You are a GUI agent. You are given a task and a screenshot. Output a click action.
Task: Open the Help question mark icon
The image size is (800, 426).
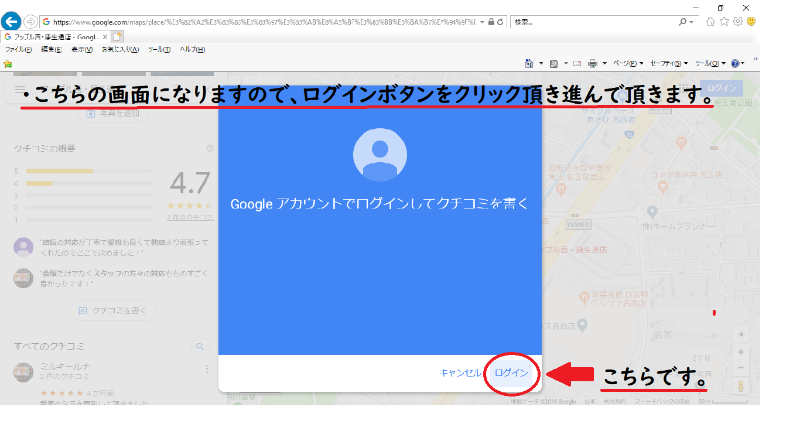coord(736,63)
